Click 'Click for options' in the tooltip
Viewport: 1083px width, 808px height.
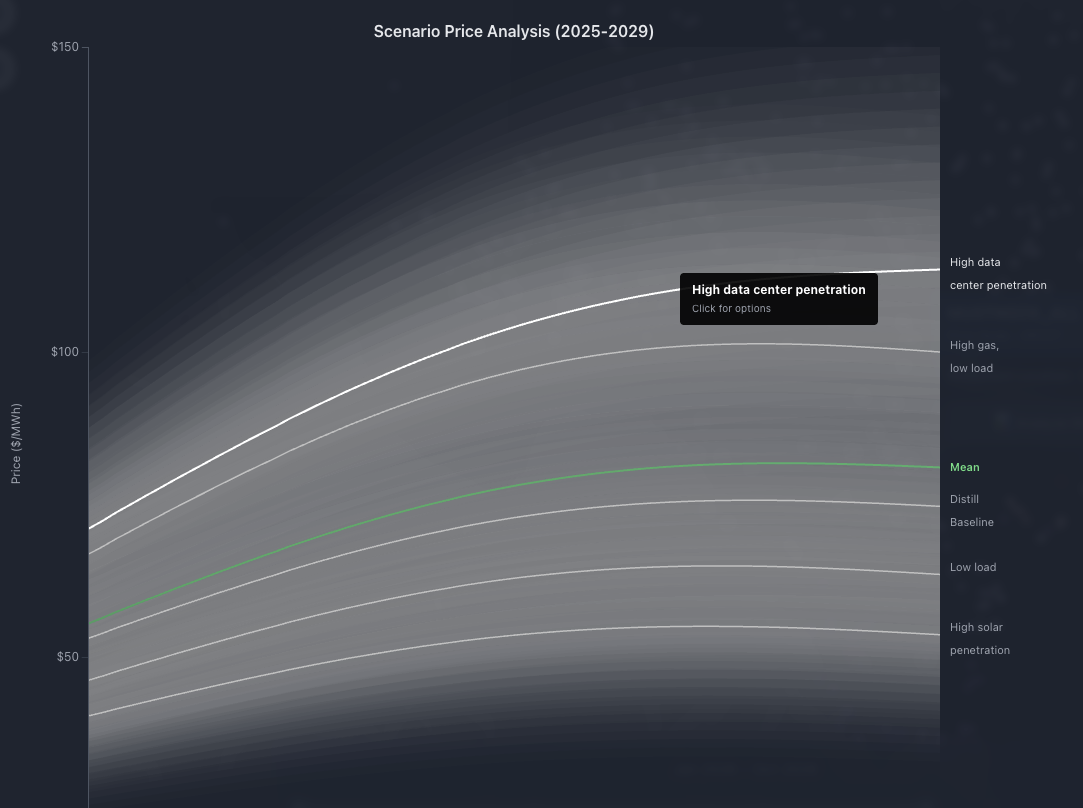pyautogui.click(x=731, y=308)
